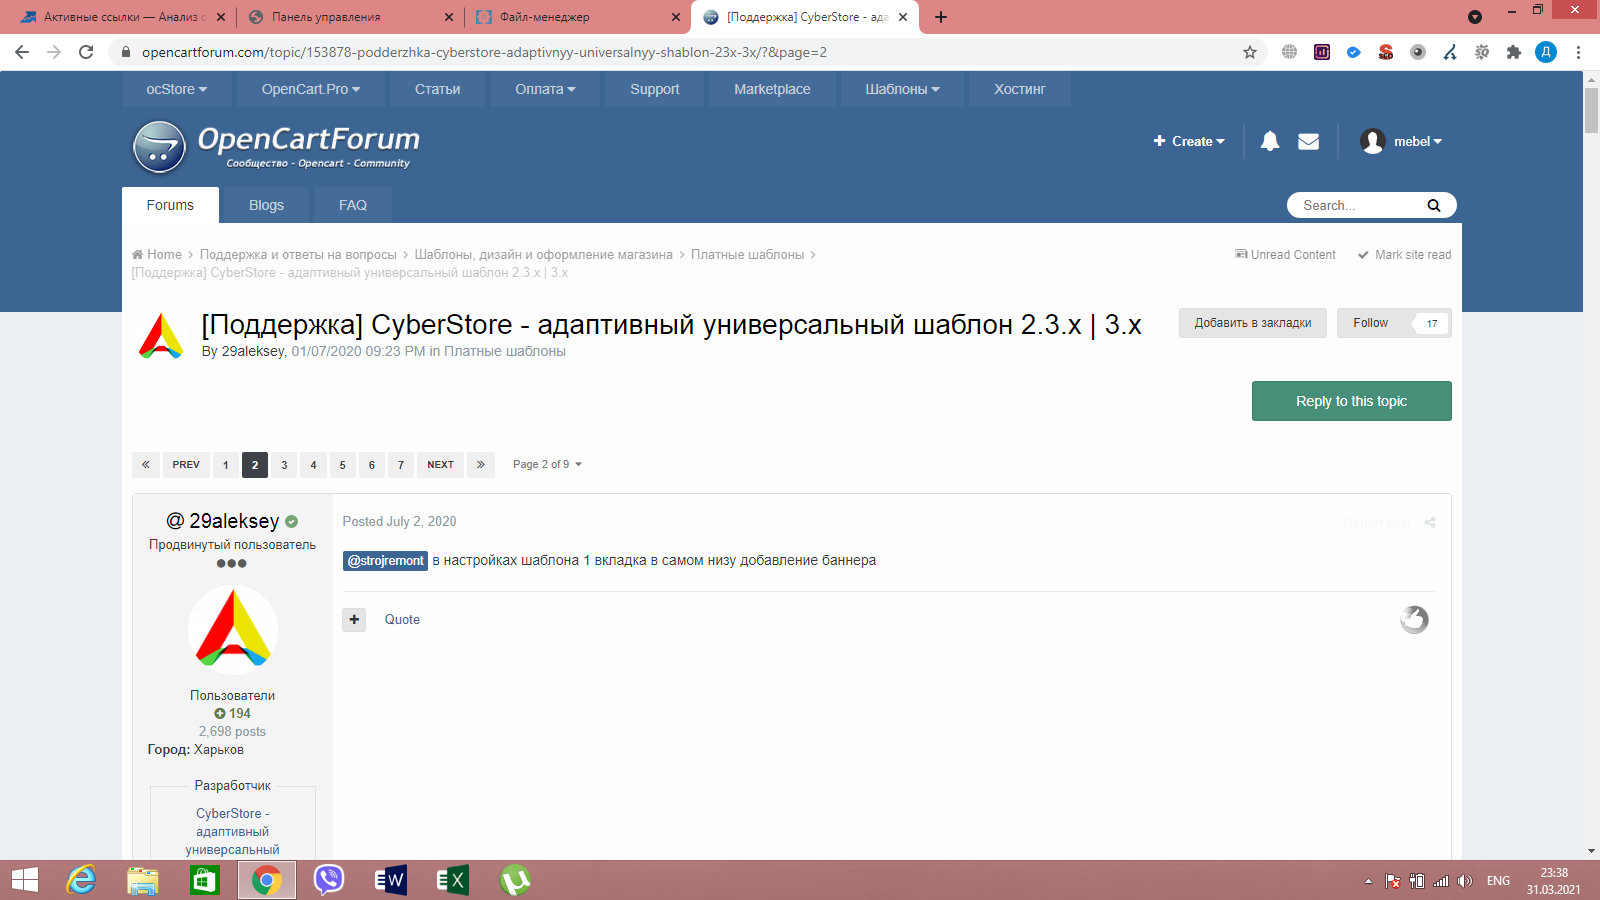Open new browser tab
This screenshot has width=1600, height=900.
(941, 17)
